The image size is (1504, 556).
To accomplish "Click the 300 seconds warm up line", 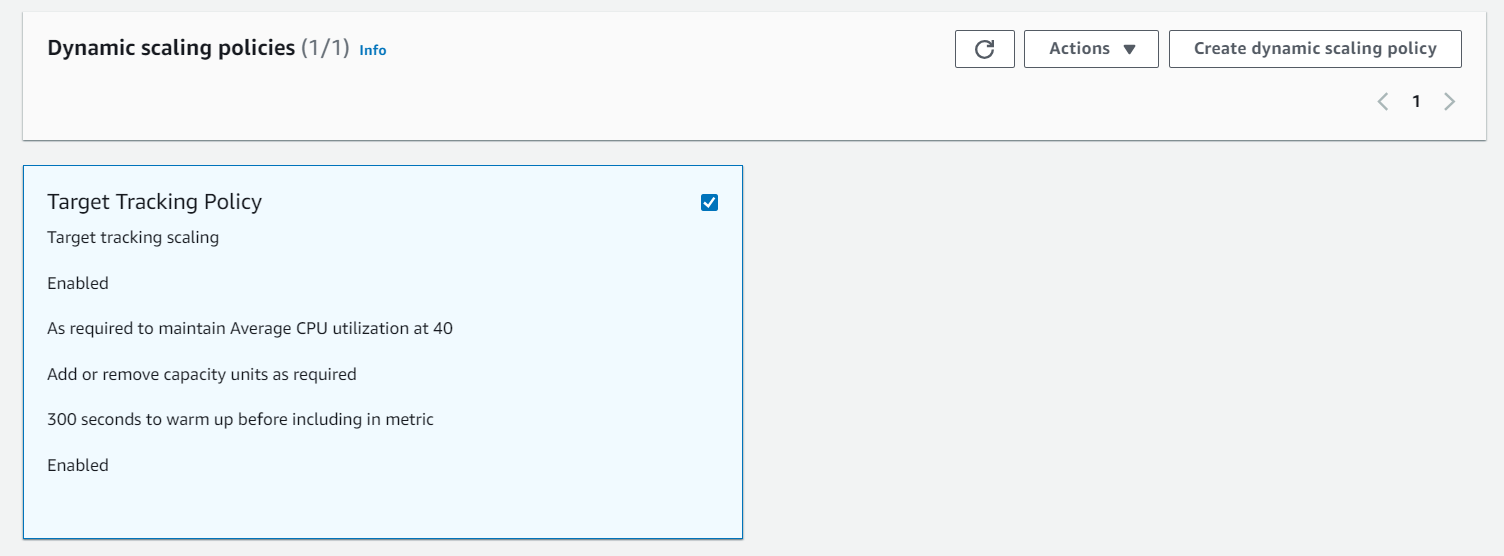I will (240, 419).
